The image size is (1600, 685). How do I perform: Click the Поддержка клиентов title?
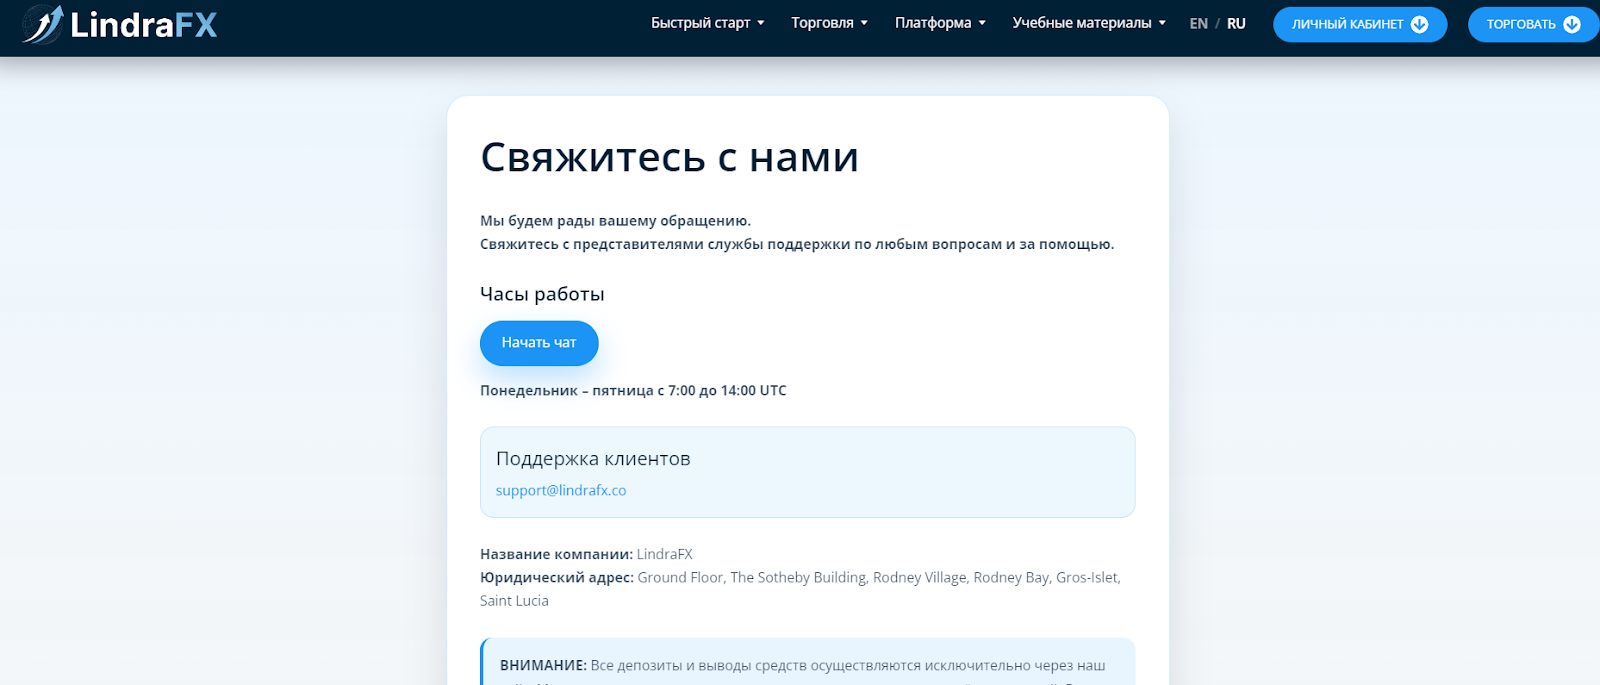(593, 459)
